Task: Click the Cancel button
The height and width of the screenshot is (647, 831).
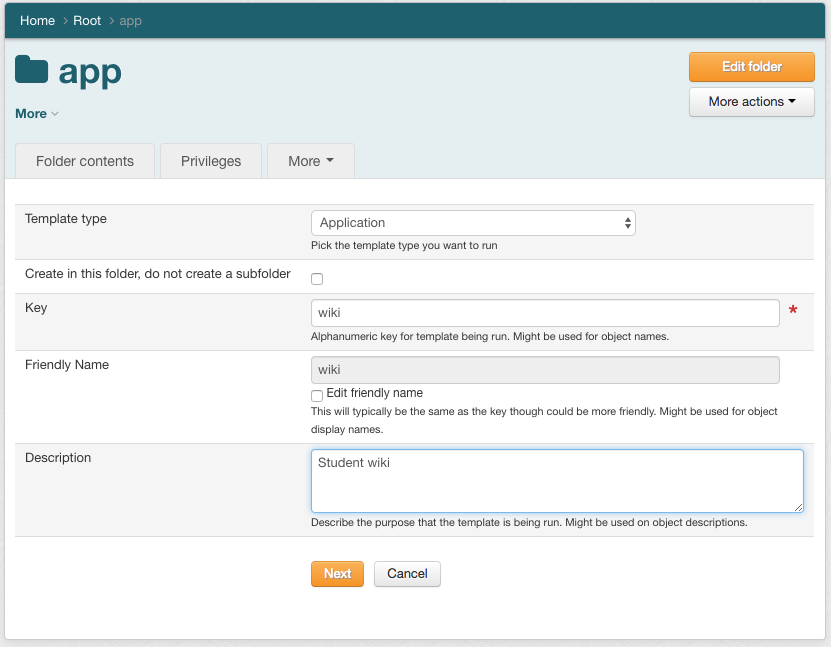Action: [x=407, y=574]
